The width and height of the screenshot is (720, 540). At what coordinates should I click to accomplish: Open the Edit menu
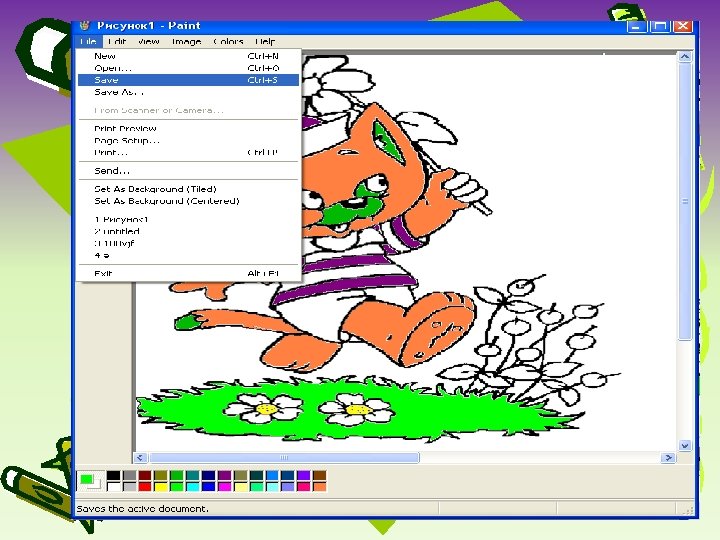click(117, 41)
